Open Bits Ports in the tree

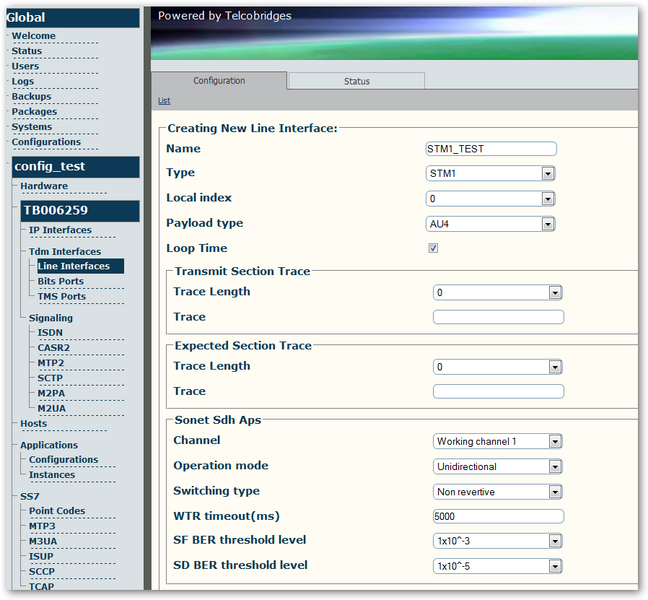[x=61, y=281]
